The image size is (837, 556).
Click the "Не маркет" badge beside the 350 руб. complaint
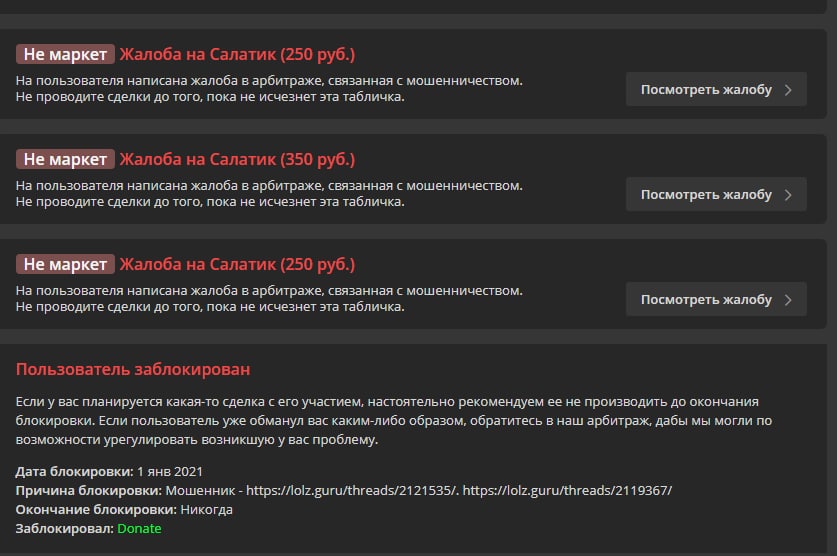[x=65, y=159]
